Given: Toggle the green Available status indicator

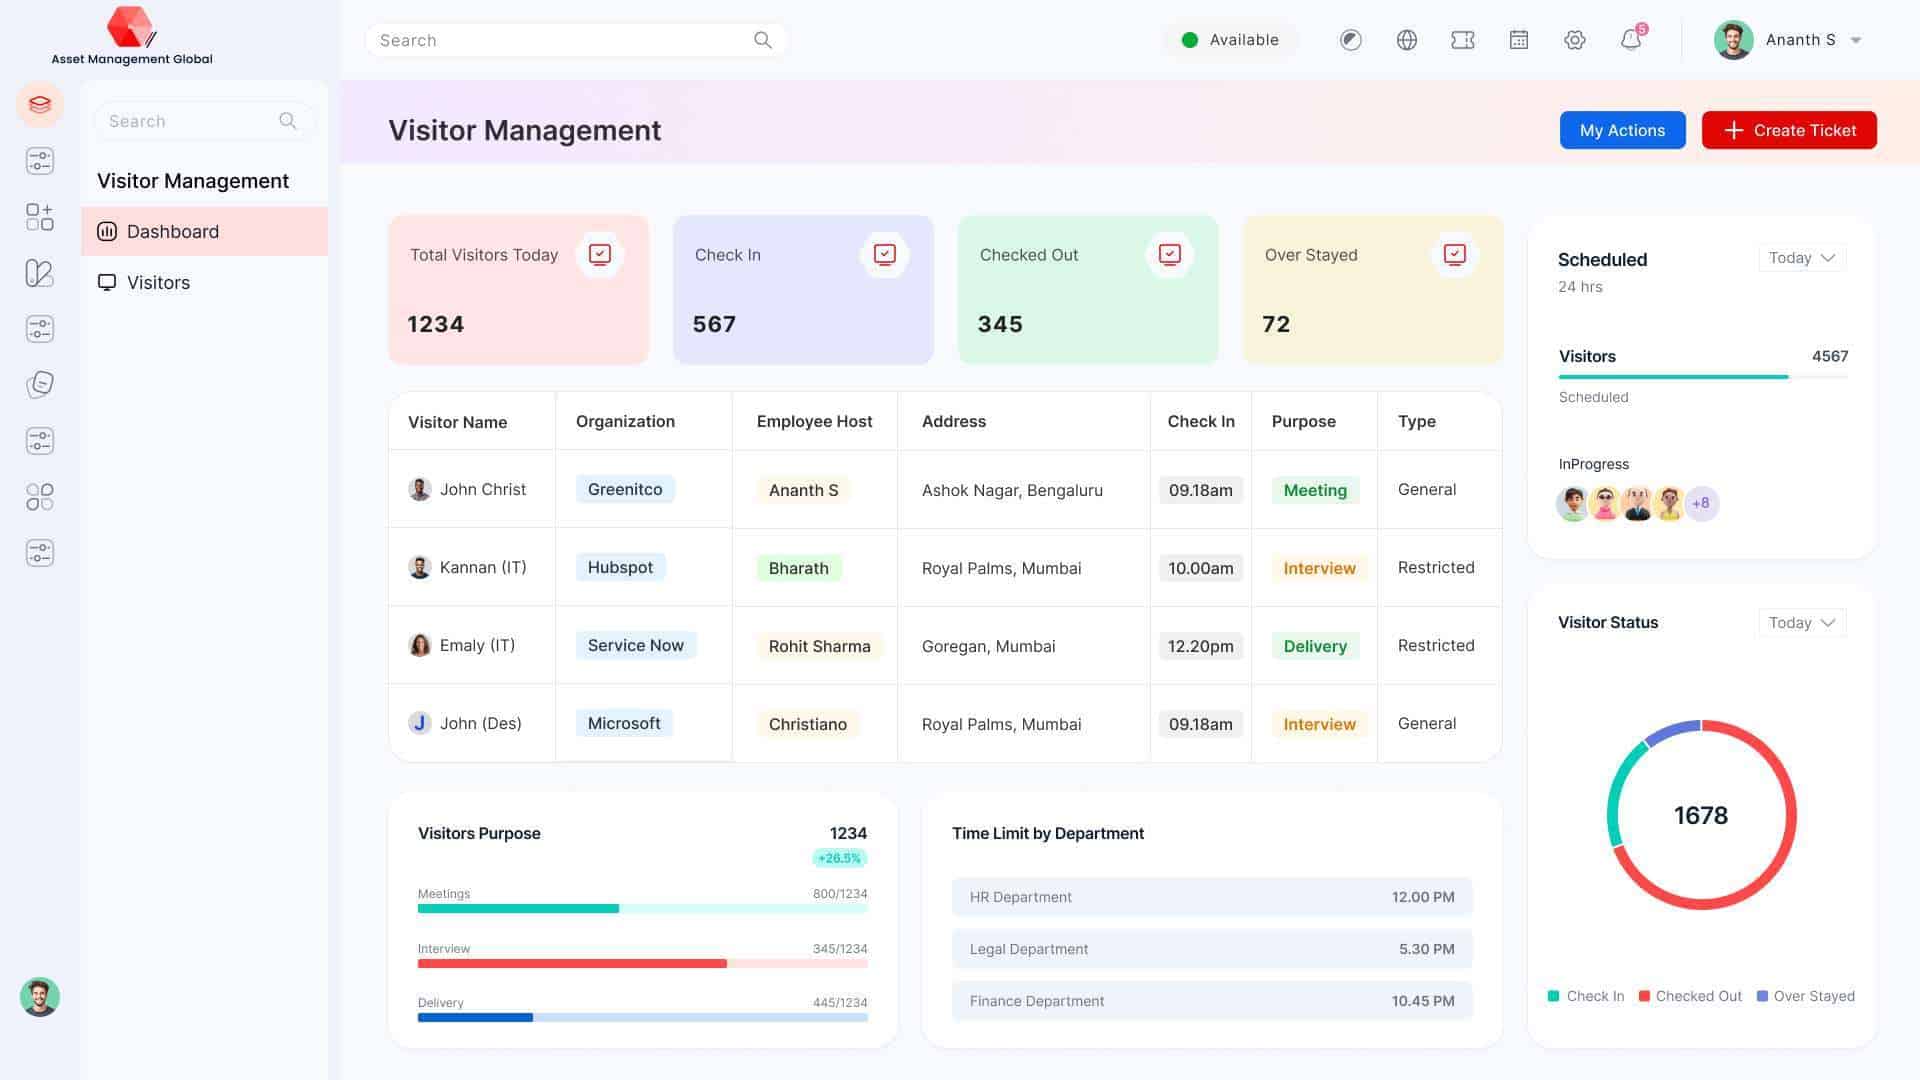Looking at the screenshot, I should (1231, 40).
